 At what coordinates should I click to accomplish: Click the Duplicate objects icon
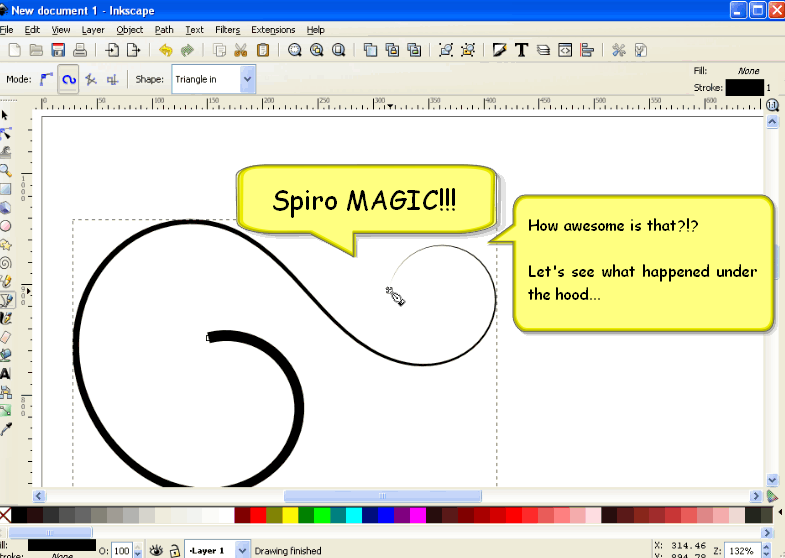[370, 50]
